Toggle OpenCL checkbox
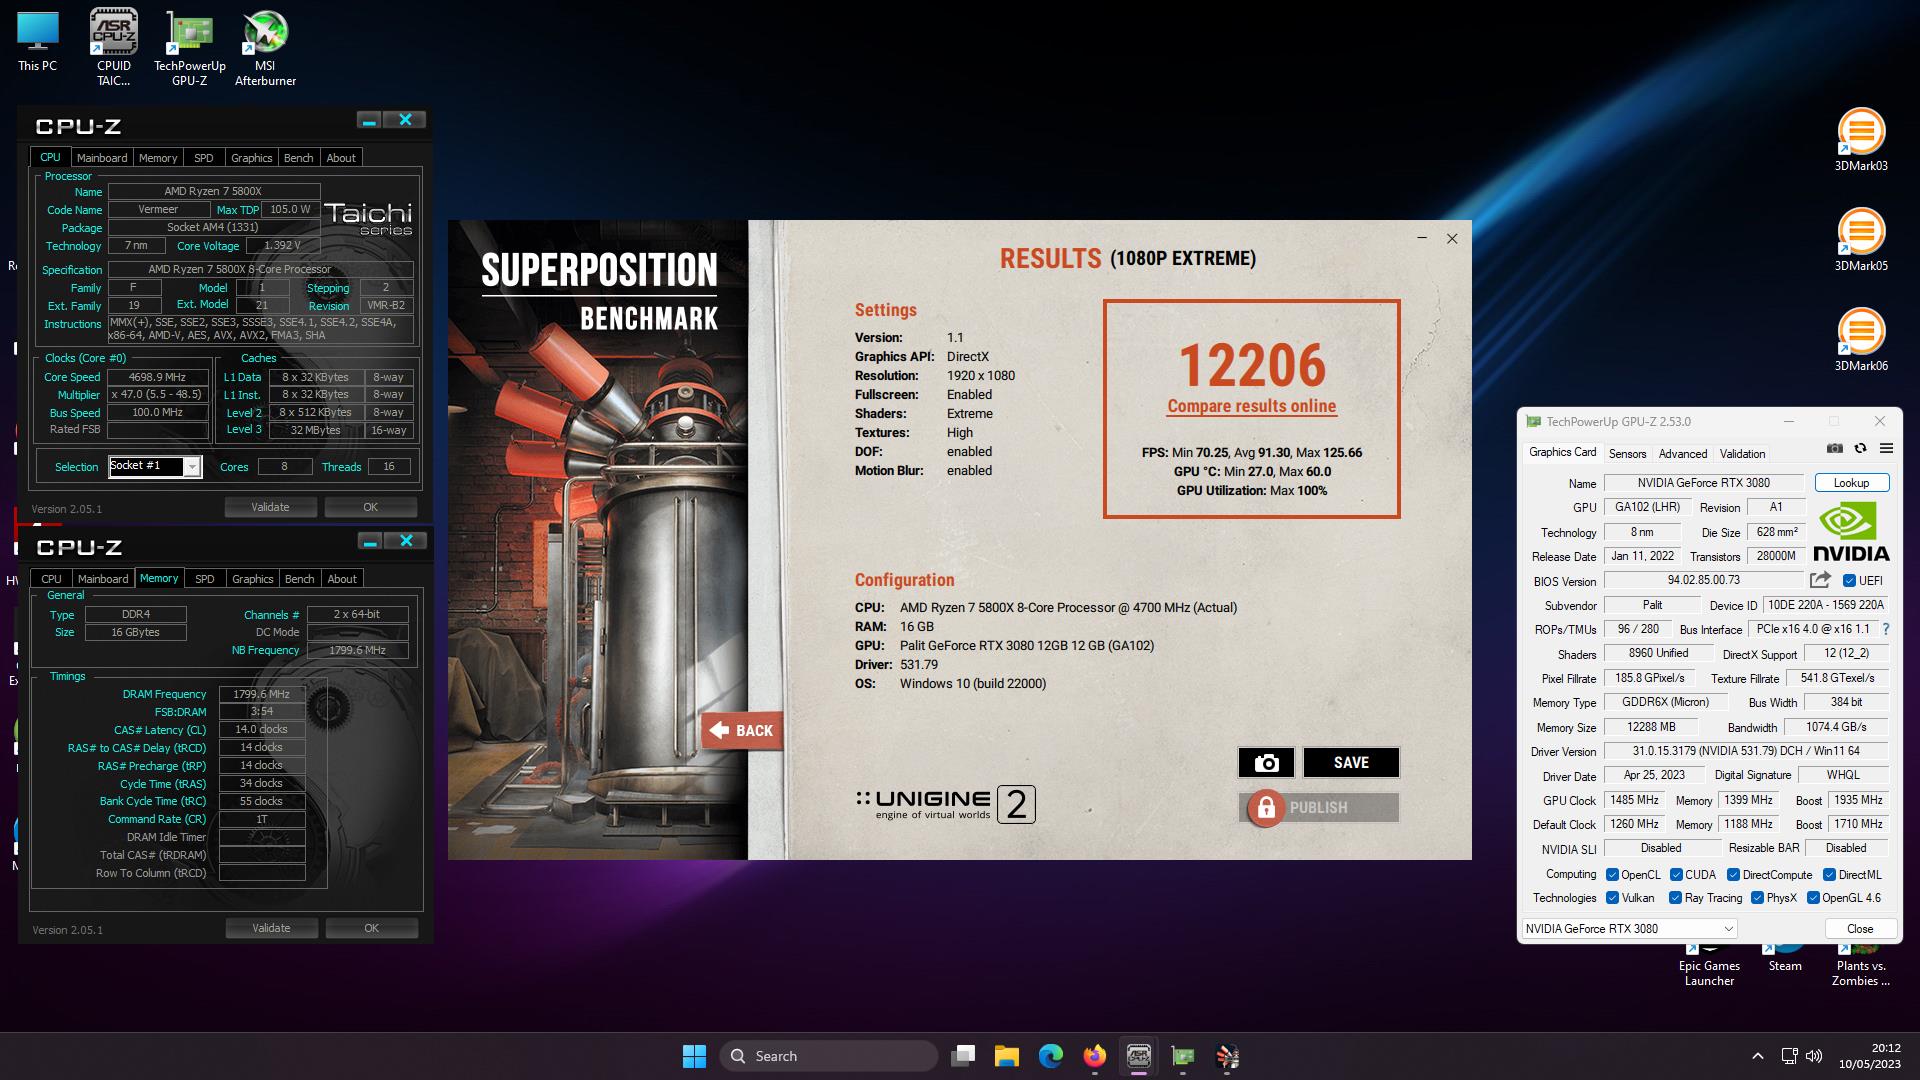Viewport: 1920px width, 1080px height. tap(1612, 874)
